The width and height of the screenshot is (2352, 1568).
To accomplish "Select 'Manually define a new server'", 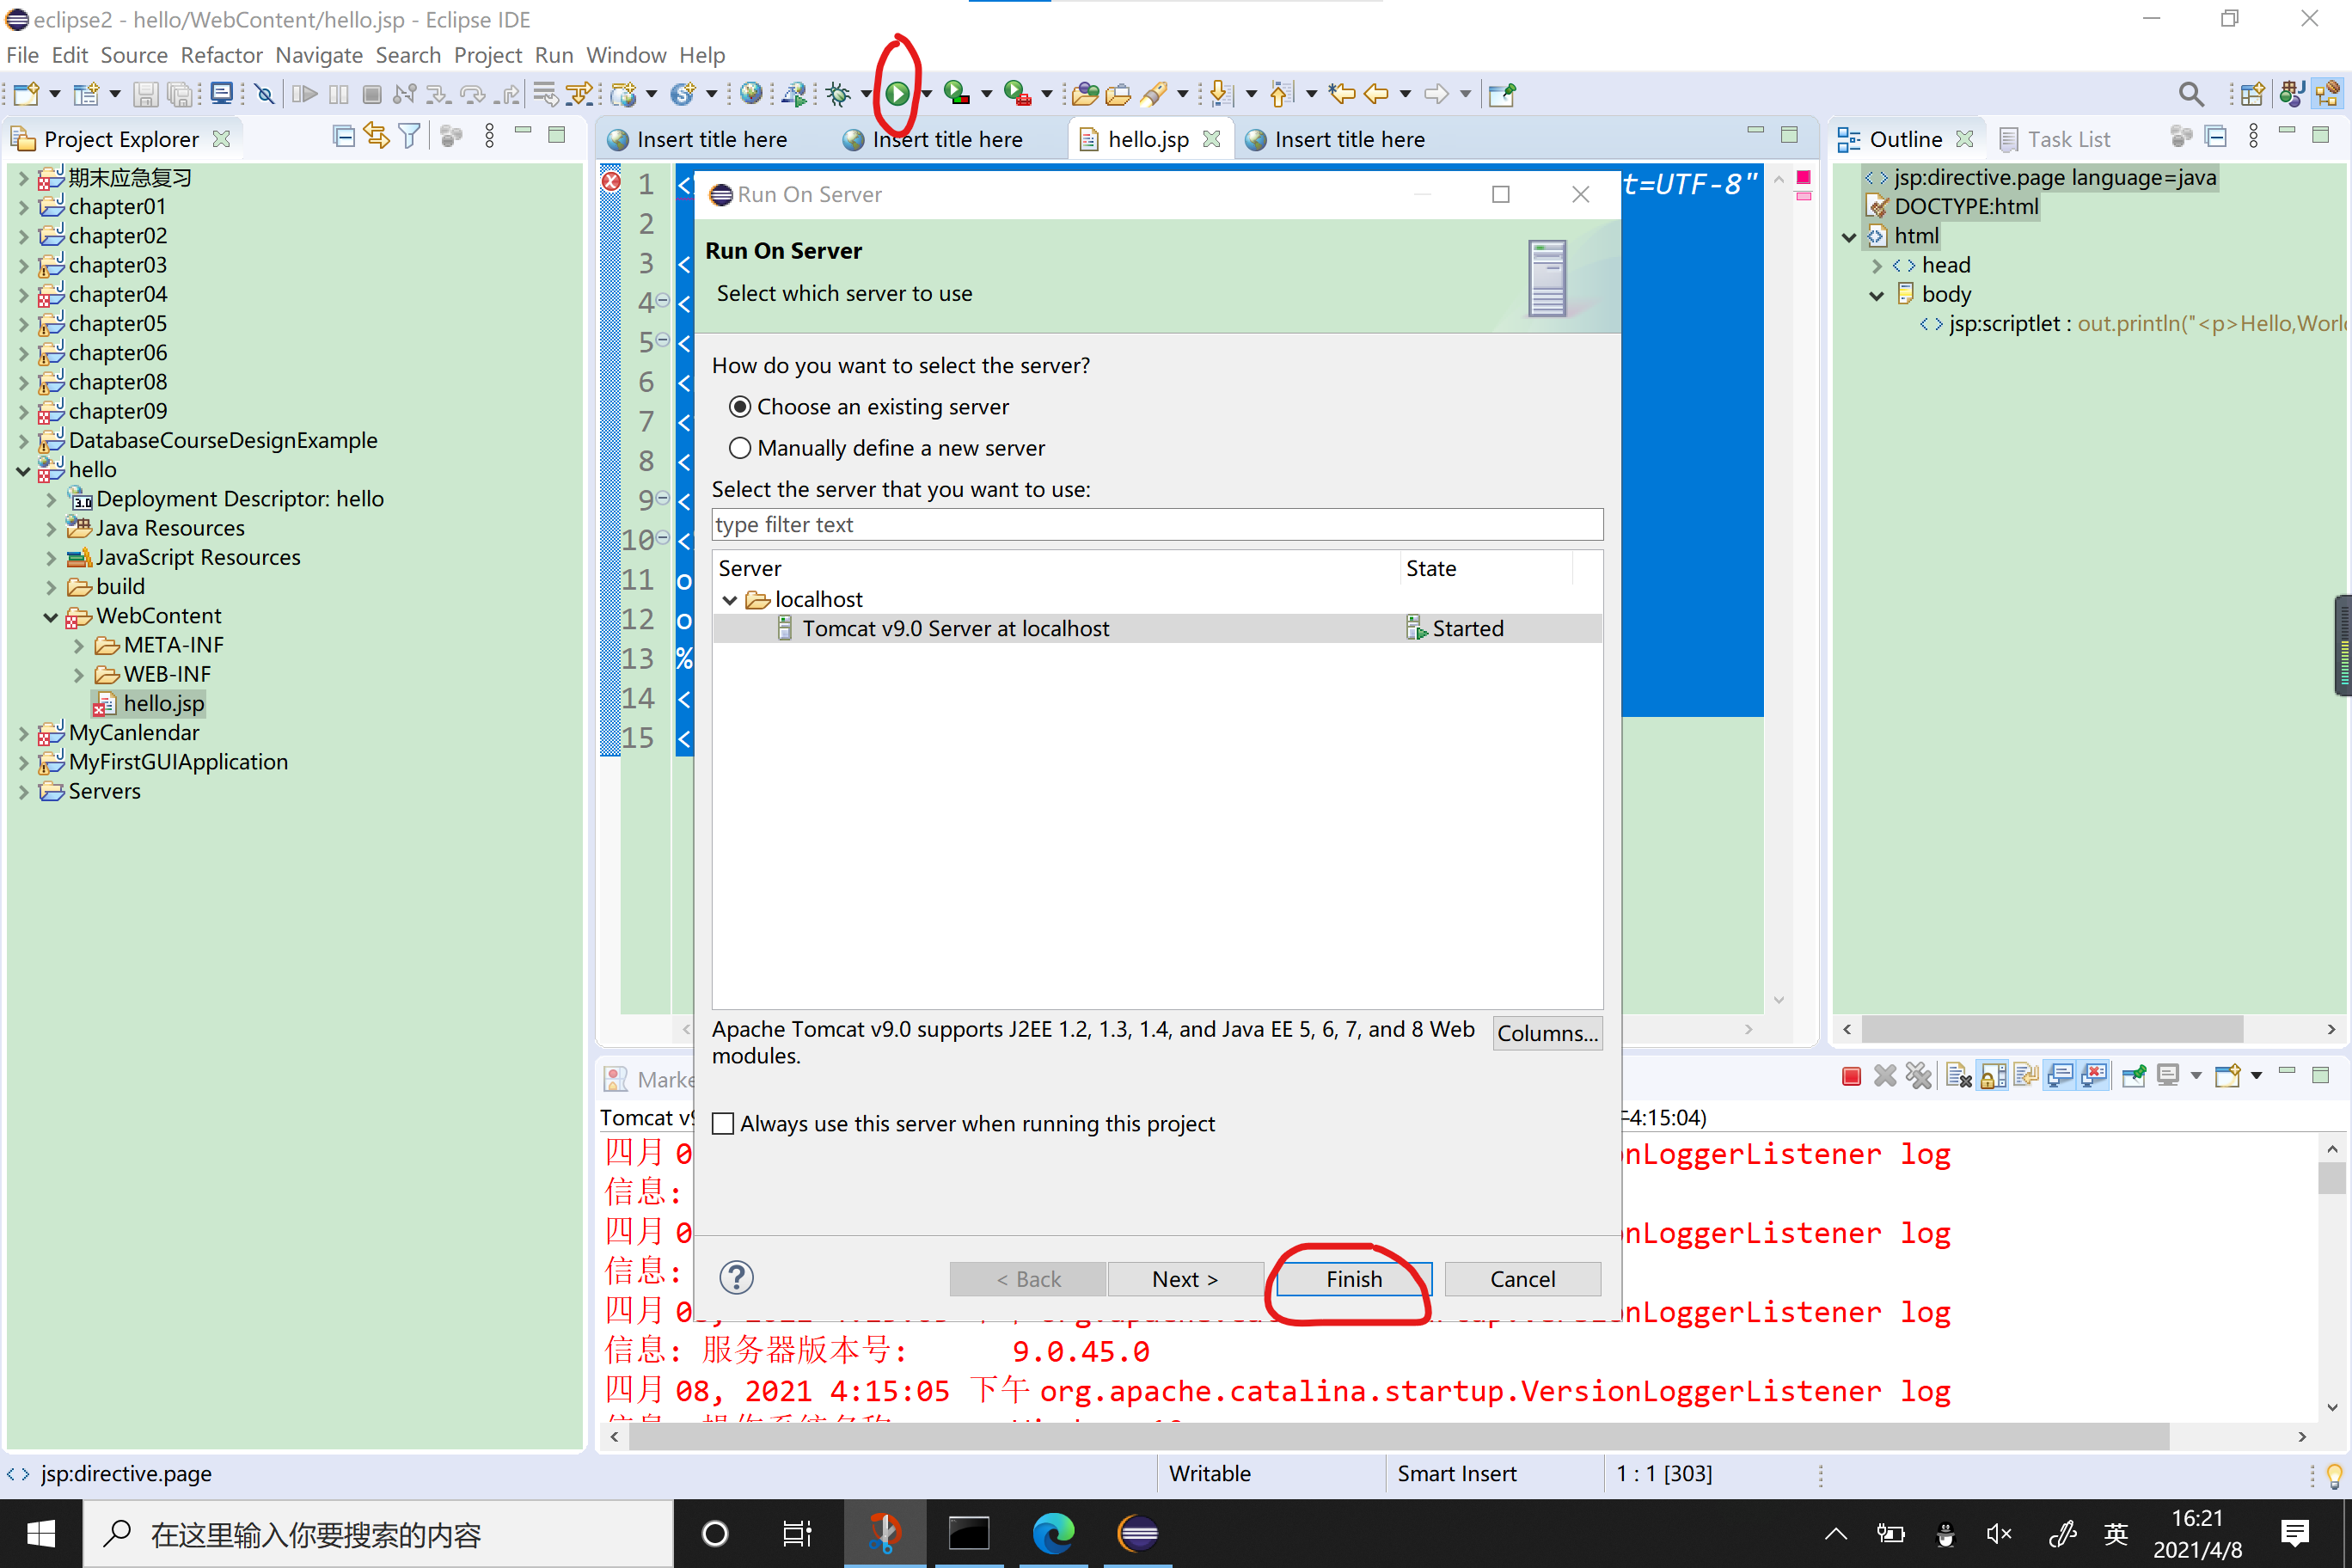I will pyautogui.click(x=740, y=448).
